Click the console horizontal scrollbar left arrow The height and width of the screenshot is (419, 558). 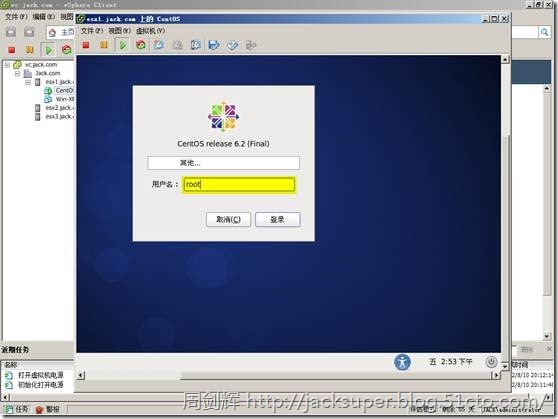pyautogui.click(x=81, y=375)
